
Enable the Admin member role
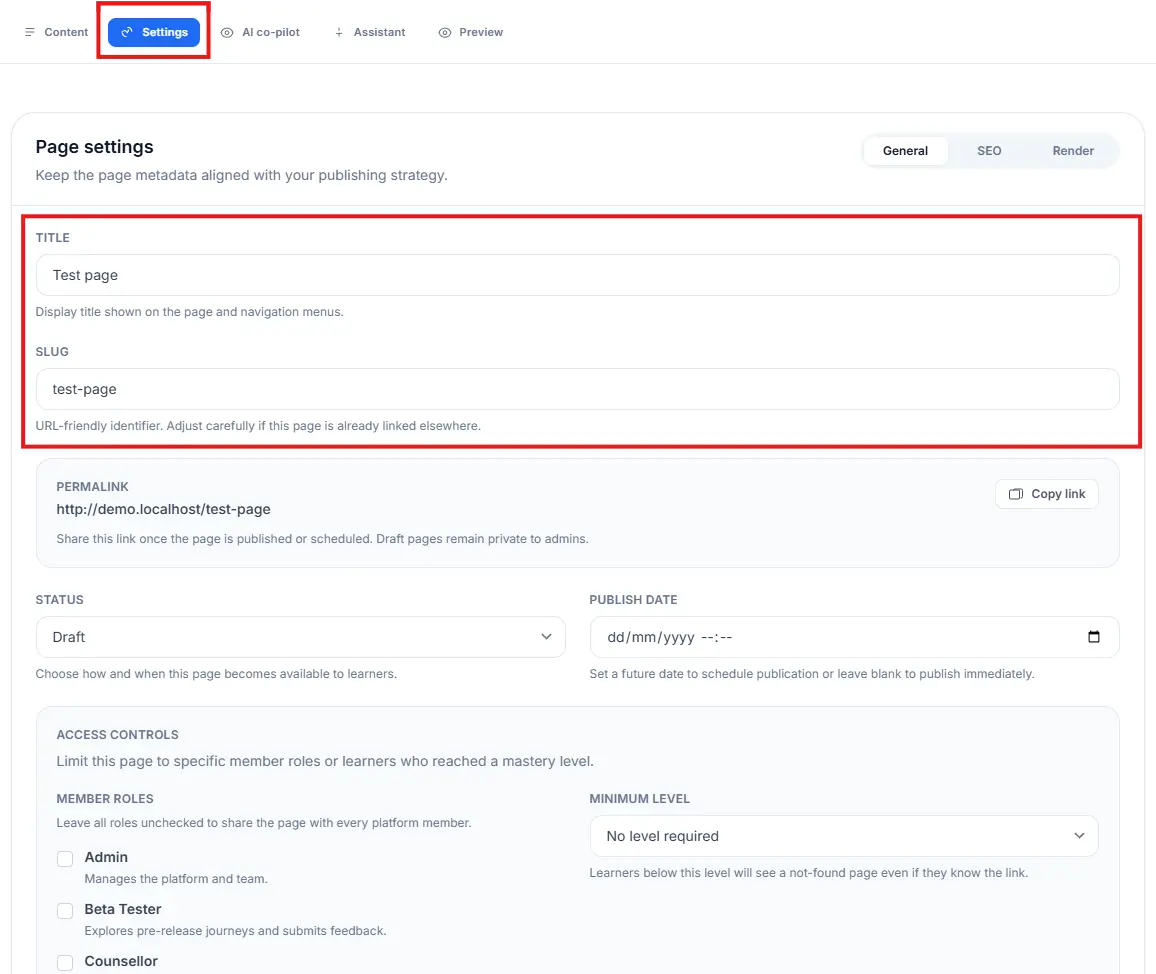[65, 858]
